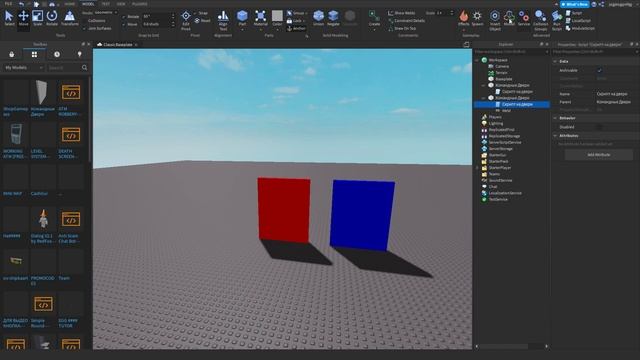Switch to the MODEL ribbon tab
Screen dimensions: 640x360
tap(88, 4)
